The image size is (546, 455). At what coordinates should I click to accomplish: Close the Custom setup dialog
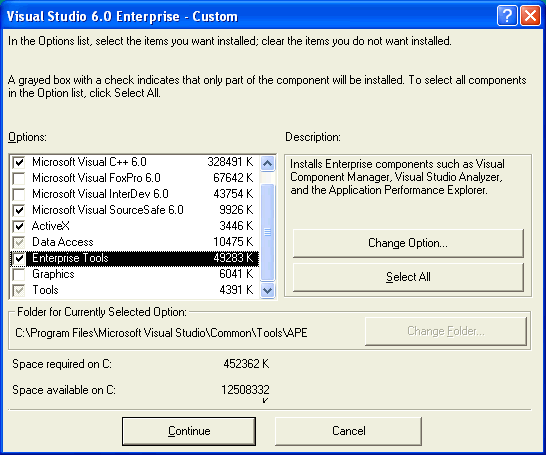pyautogui.click(x=530, y=16)
